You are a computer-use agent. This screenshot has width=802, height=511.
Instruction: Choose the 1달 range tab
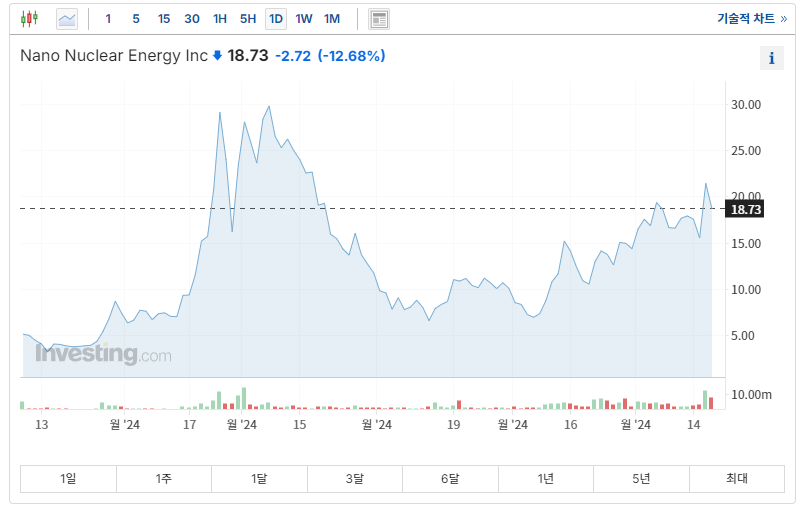(259, 479)
